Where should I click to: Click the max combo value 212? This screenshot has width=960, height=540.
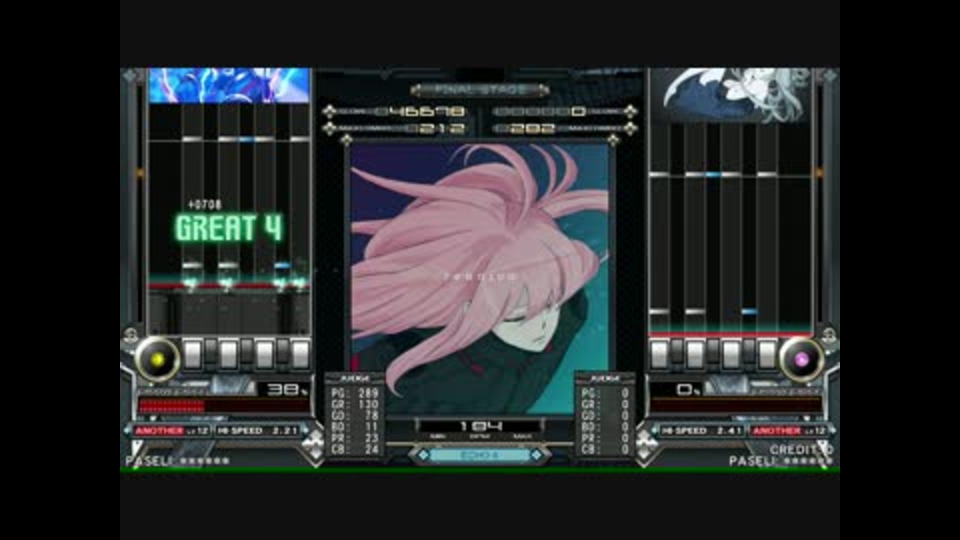442,129
